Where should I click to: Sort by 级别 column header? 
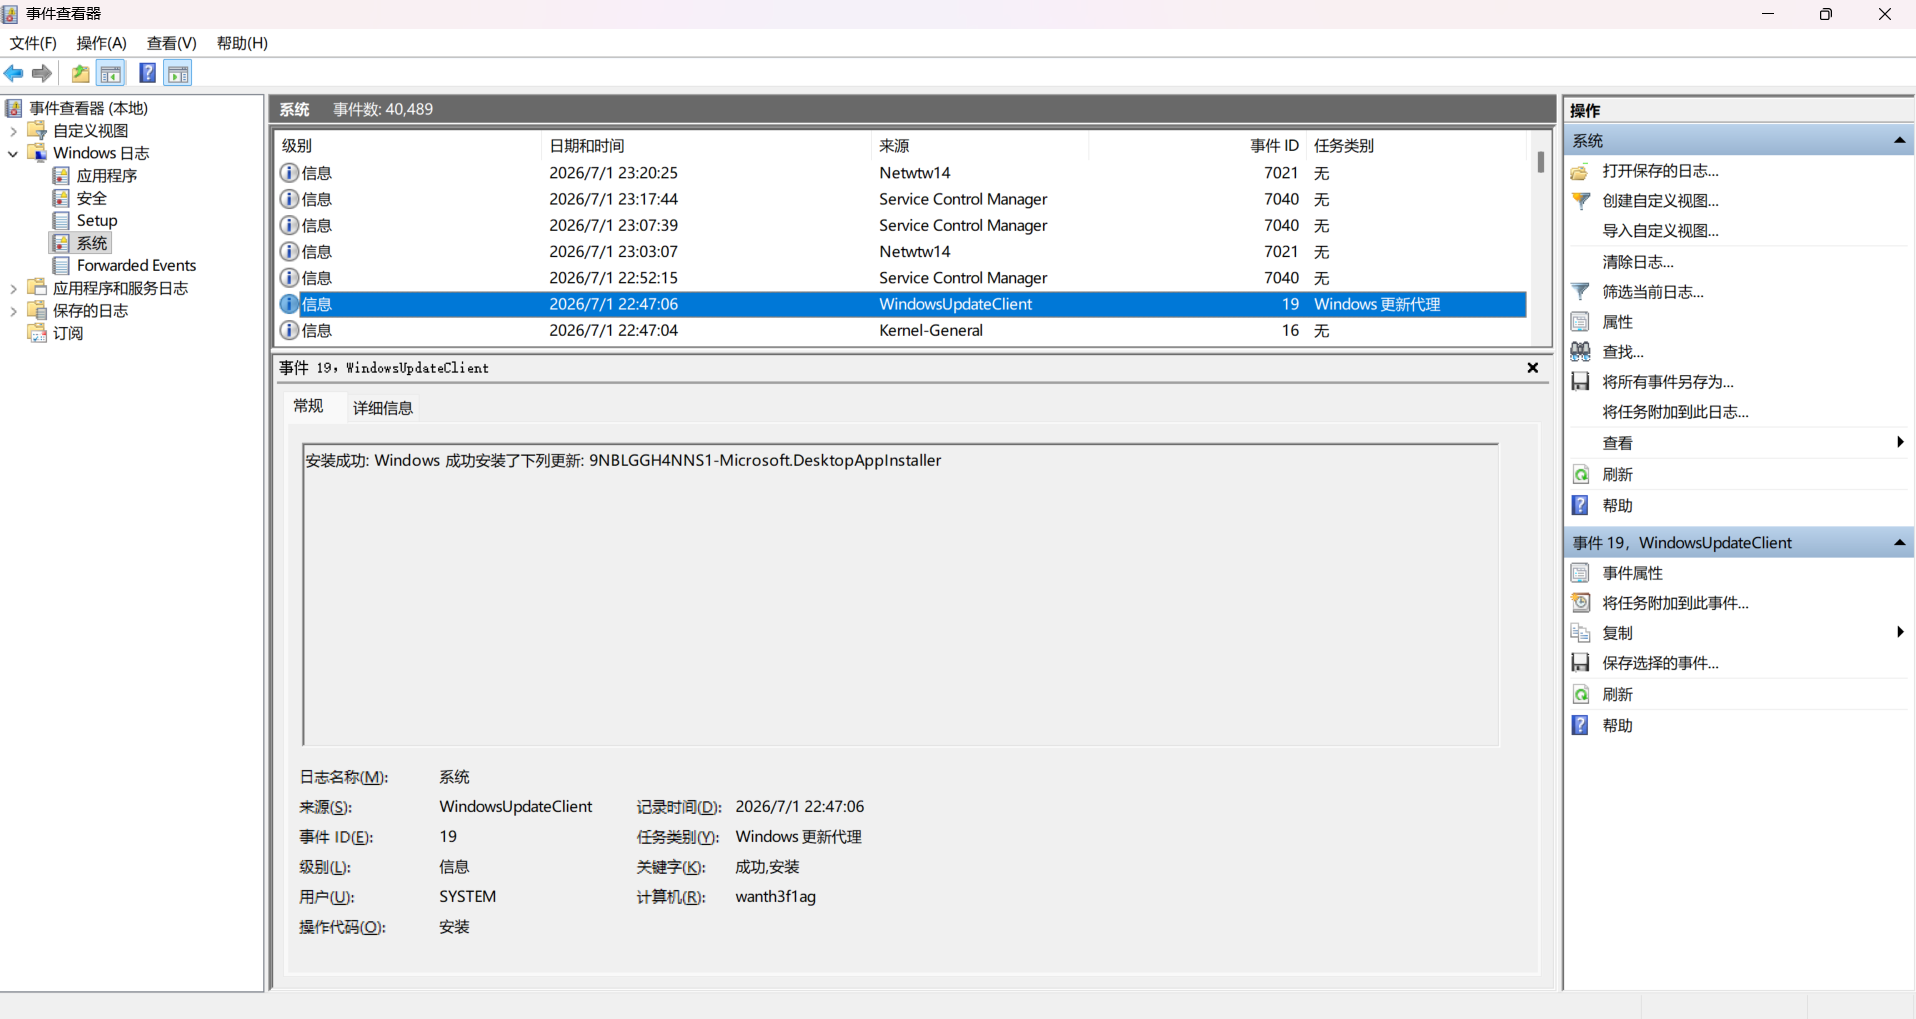(x=408, y=146)
